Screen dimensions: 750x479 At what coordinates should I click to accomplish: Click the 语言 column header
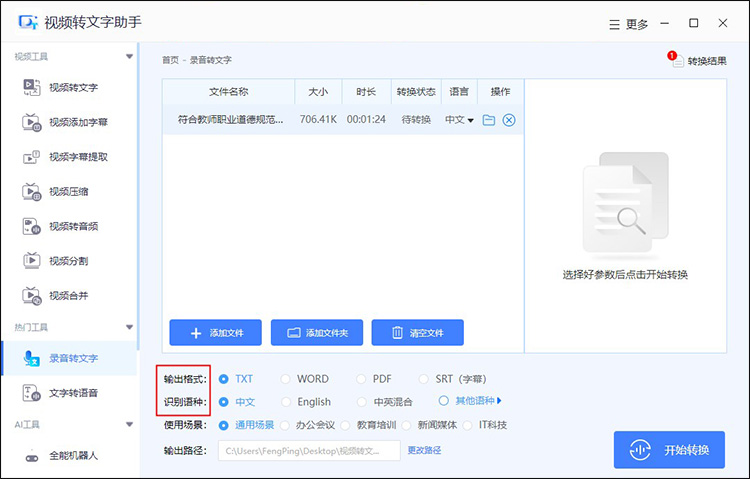tap(459, 91)
